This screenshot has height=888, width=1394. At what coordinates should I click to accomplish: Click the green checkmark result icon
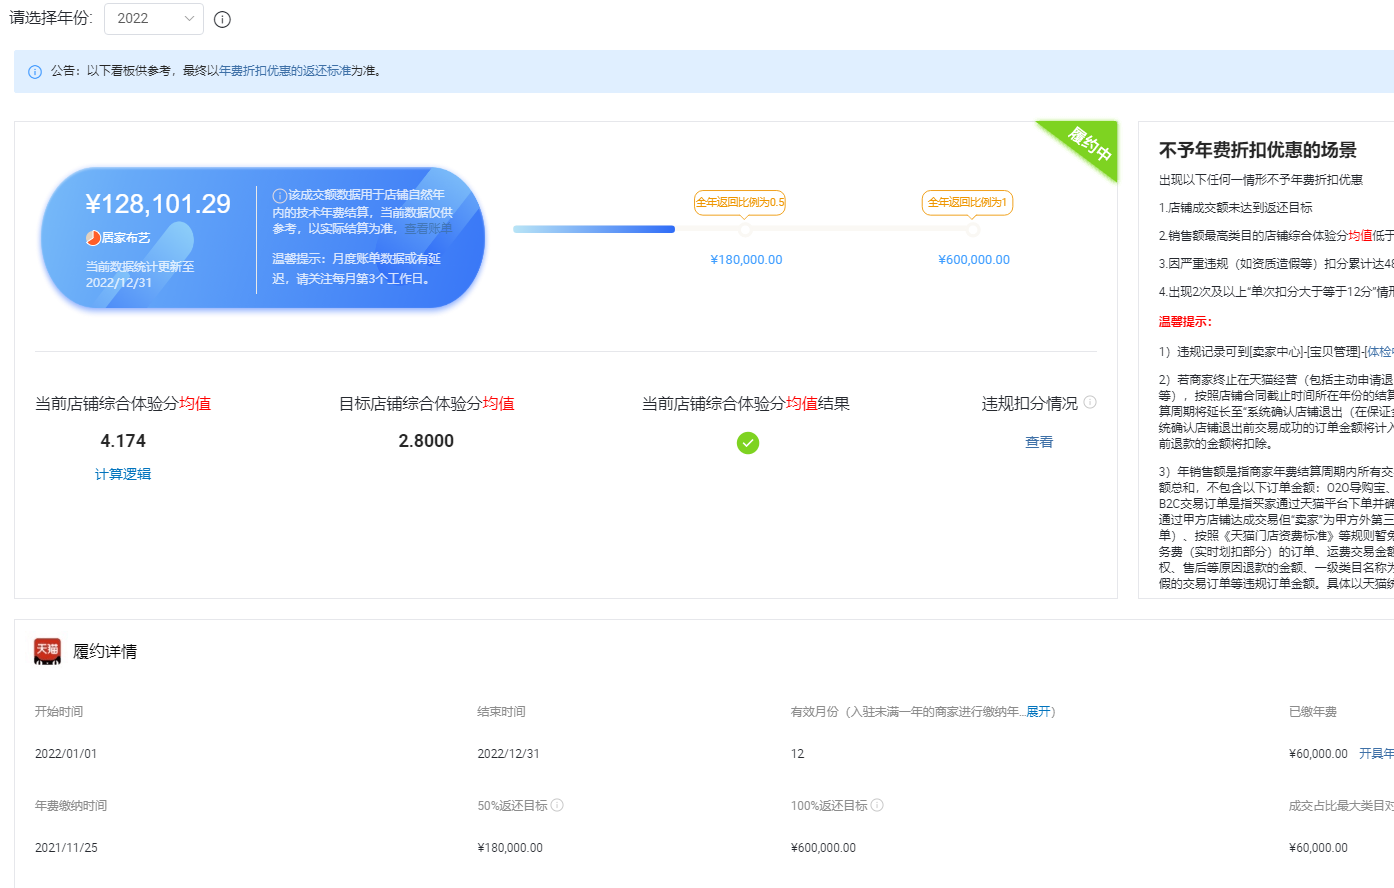click(x=748, y=443)
